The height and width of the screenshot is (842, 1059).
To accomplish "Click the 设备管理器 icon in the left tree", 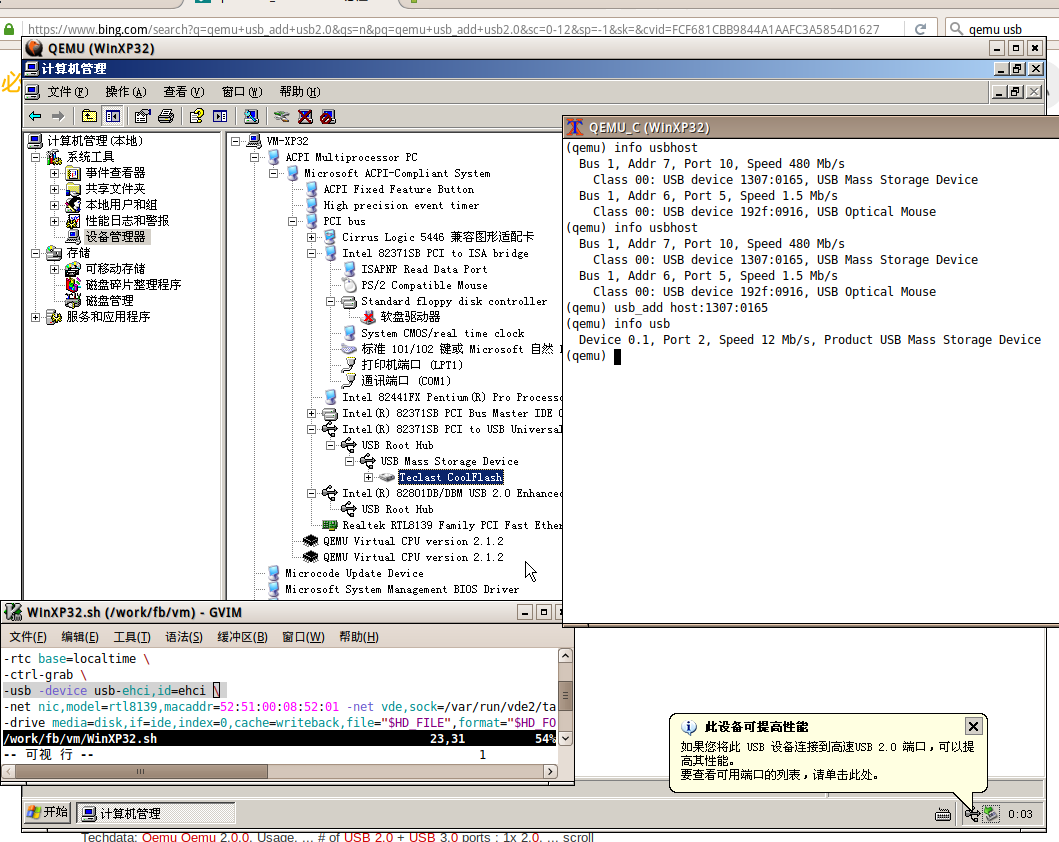I will pyautogui.click(x=73, y=237).
